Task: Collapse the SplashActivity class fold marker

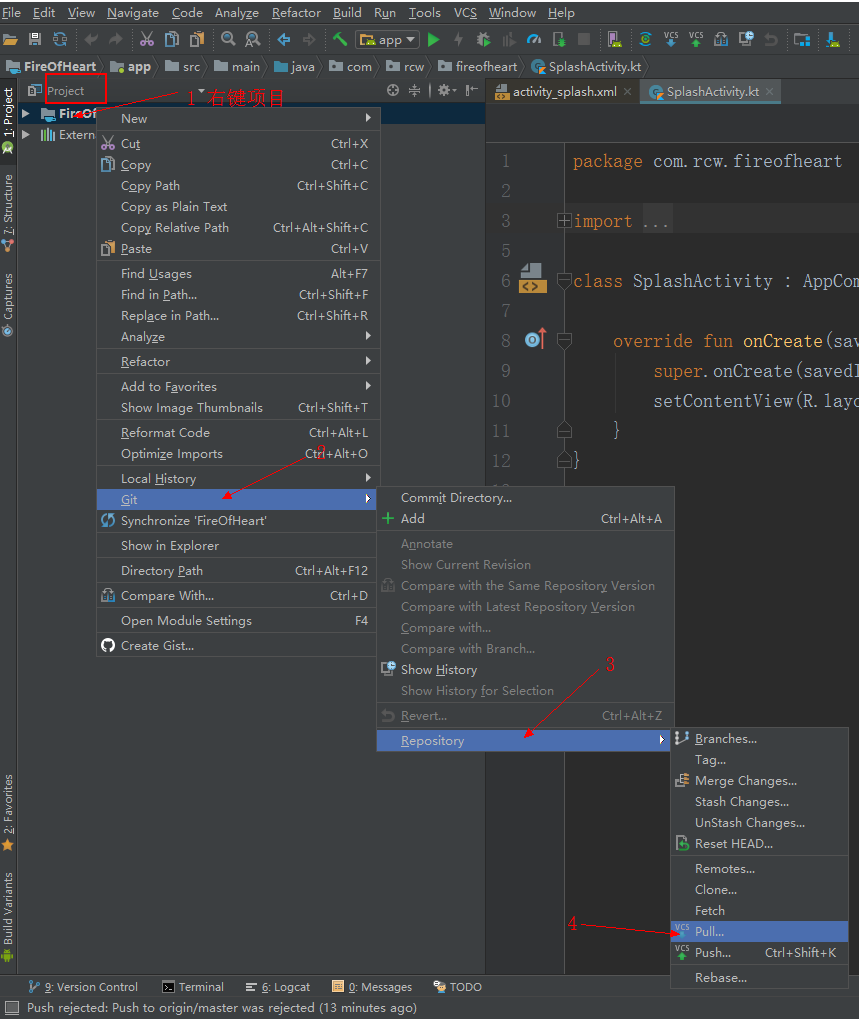Action: point(564,281)
